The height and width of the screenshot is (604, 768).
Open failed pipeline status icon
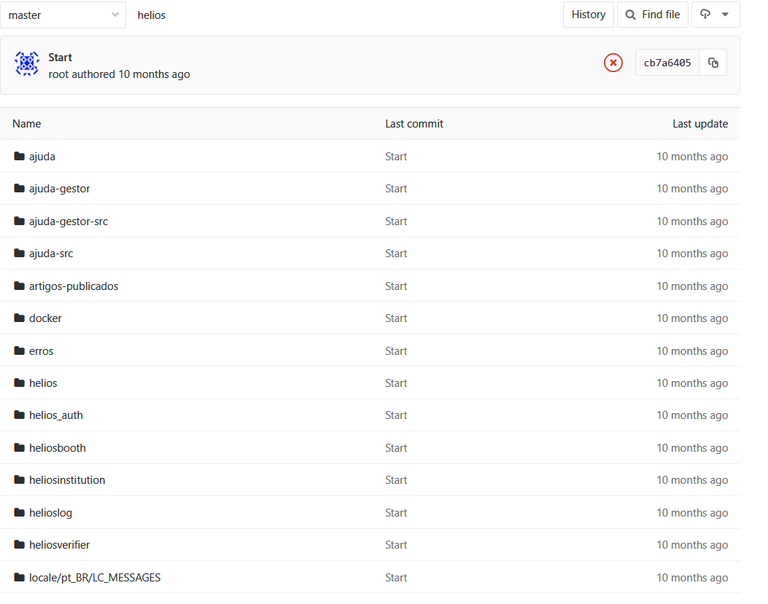(x=613, y=63)
